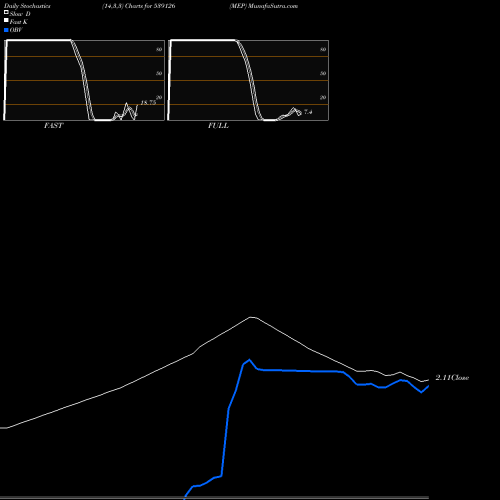The image size is (500, 500).
Task: Click the 'Slow D' legend text
Action: coord(20,14)
